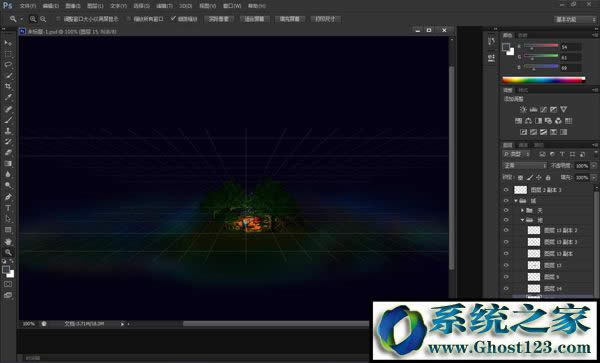Select the Healing Brush tool
The image size is (600, 363).
[x=8, y=109]
